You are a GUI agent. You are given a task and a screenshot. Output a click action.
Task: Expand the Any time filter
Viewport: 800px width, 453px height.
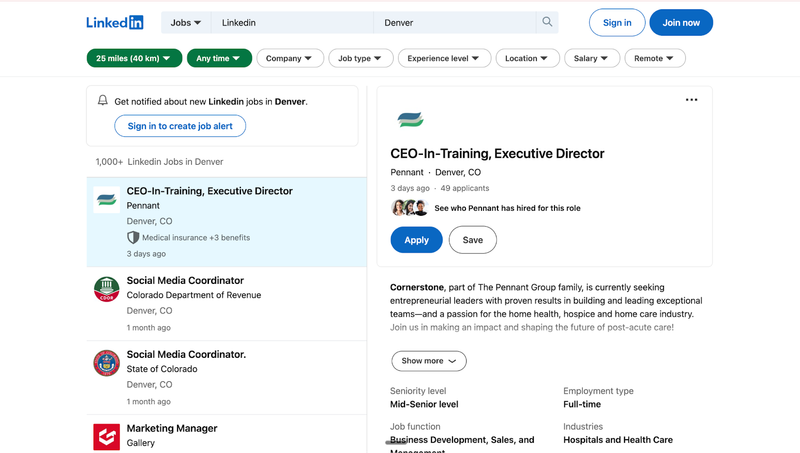(218, 59)
